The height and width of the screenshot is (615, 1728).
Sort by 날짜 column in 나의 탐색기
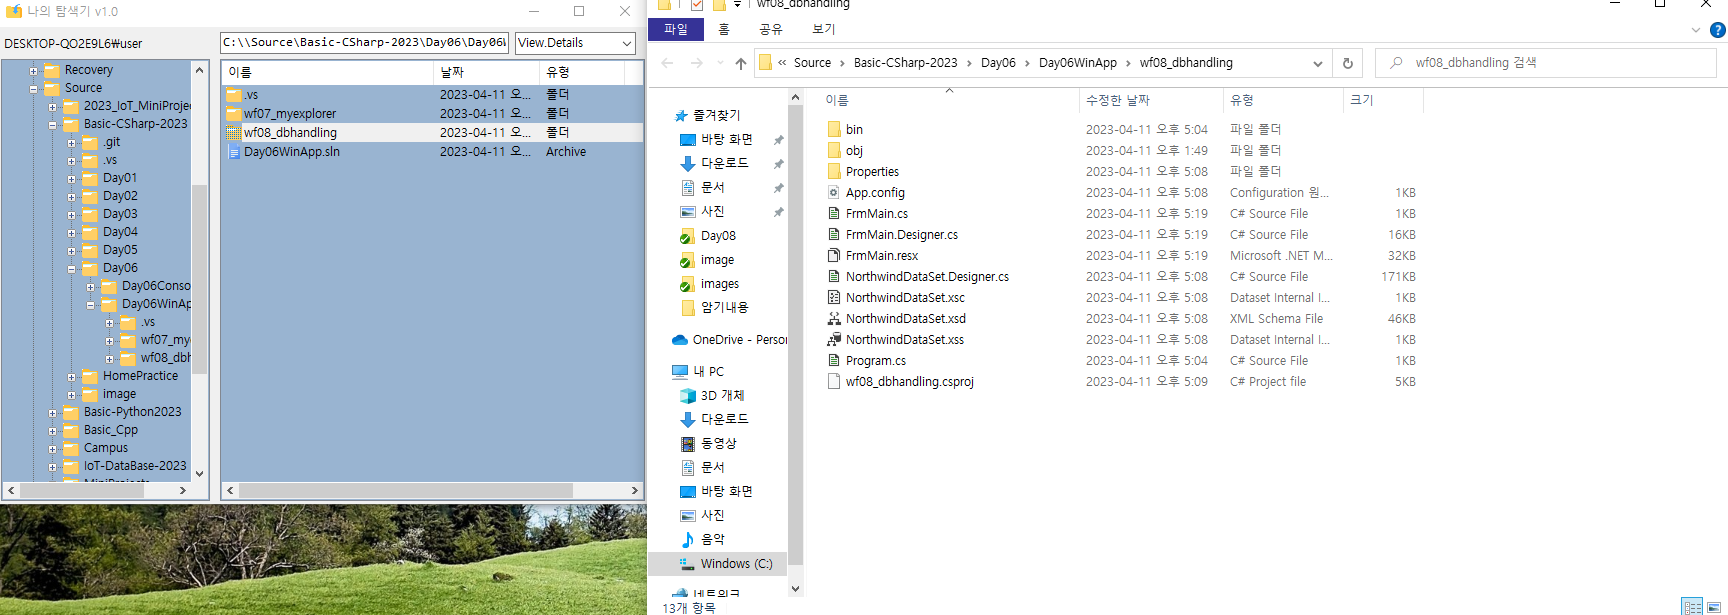pyautogui.click(x=486, y=72)
